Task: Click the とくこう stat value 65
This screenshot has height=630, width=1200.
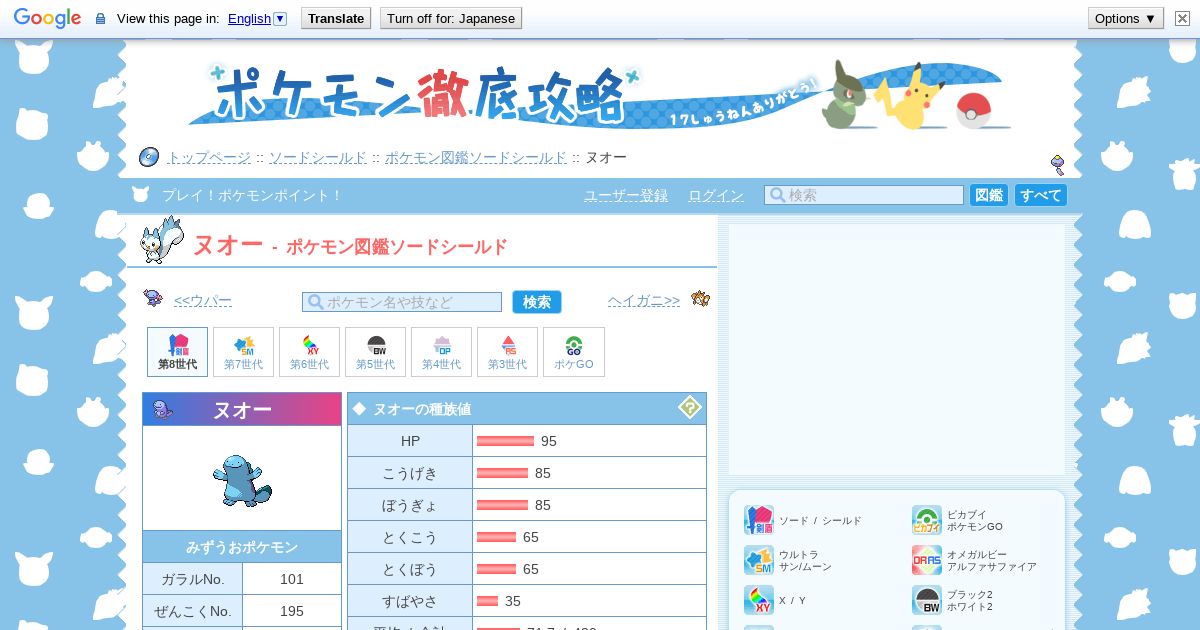Action: [531, 537]
